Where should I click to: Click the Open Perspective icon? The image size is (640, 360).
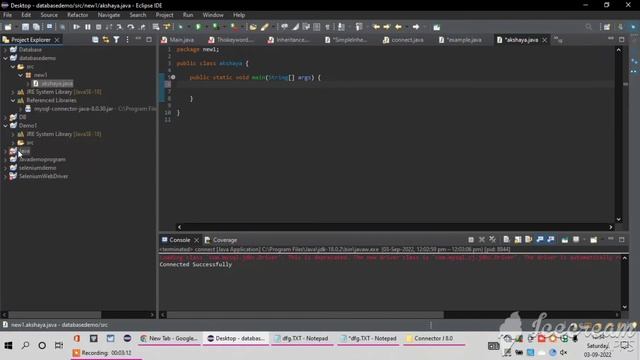[607, 27]
